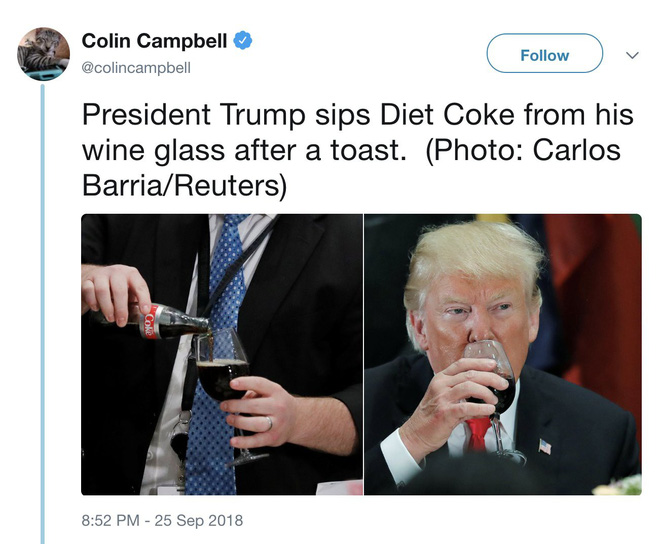
Task: Click the American flag lapel pin
Action: pyautogui.click(x=545, y=446)
